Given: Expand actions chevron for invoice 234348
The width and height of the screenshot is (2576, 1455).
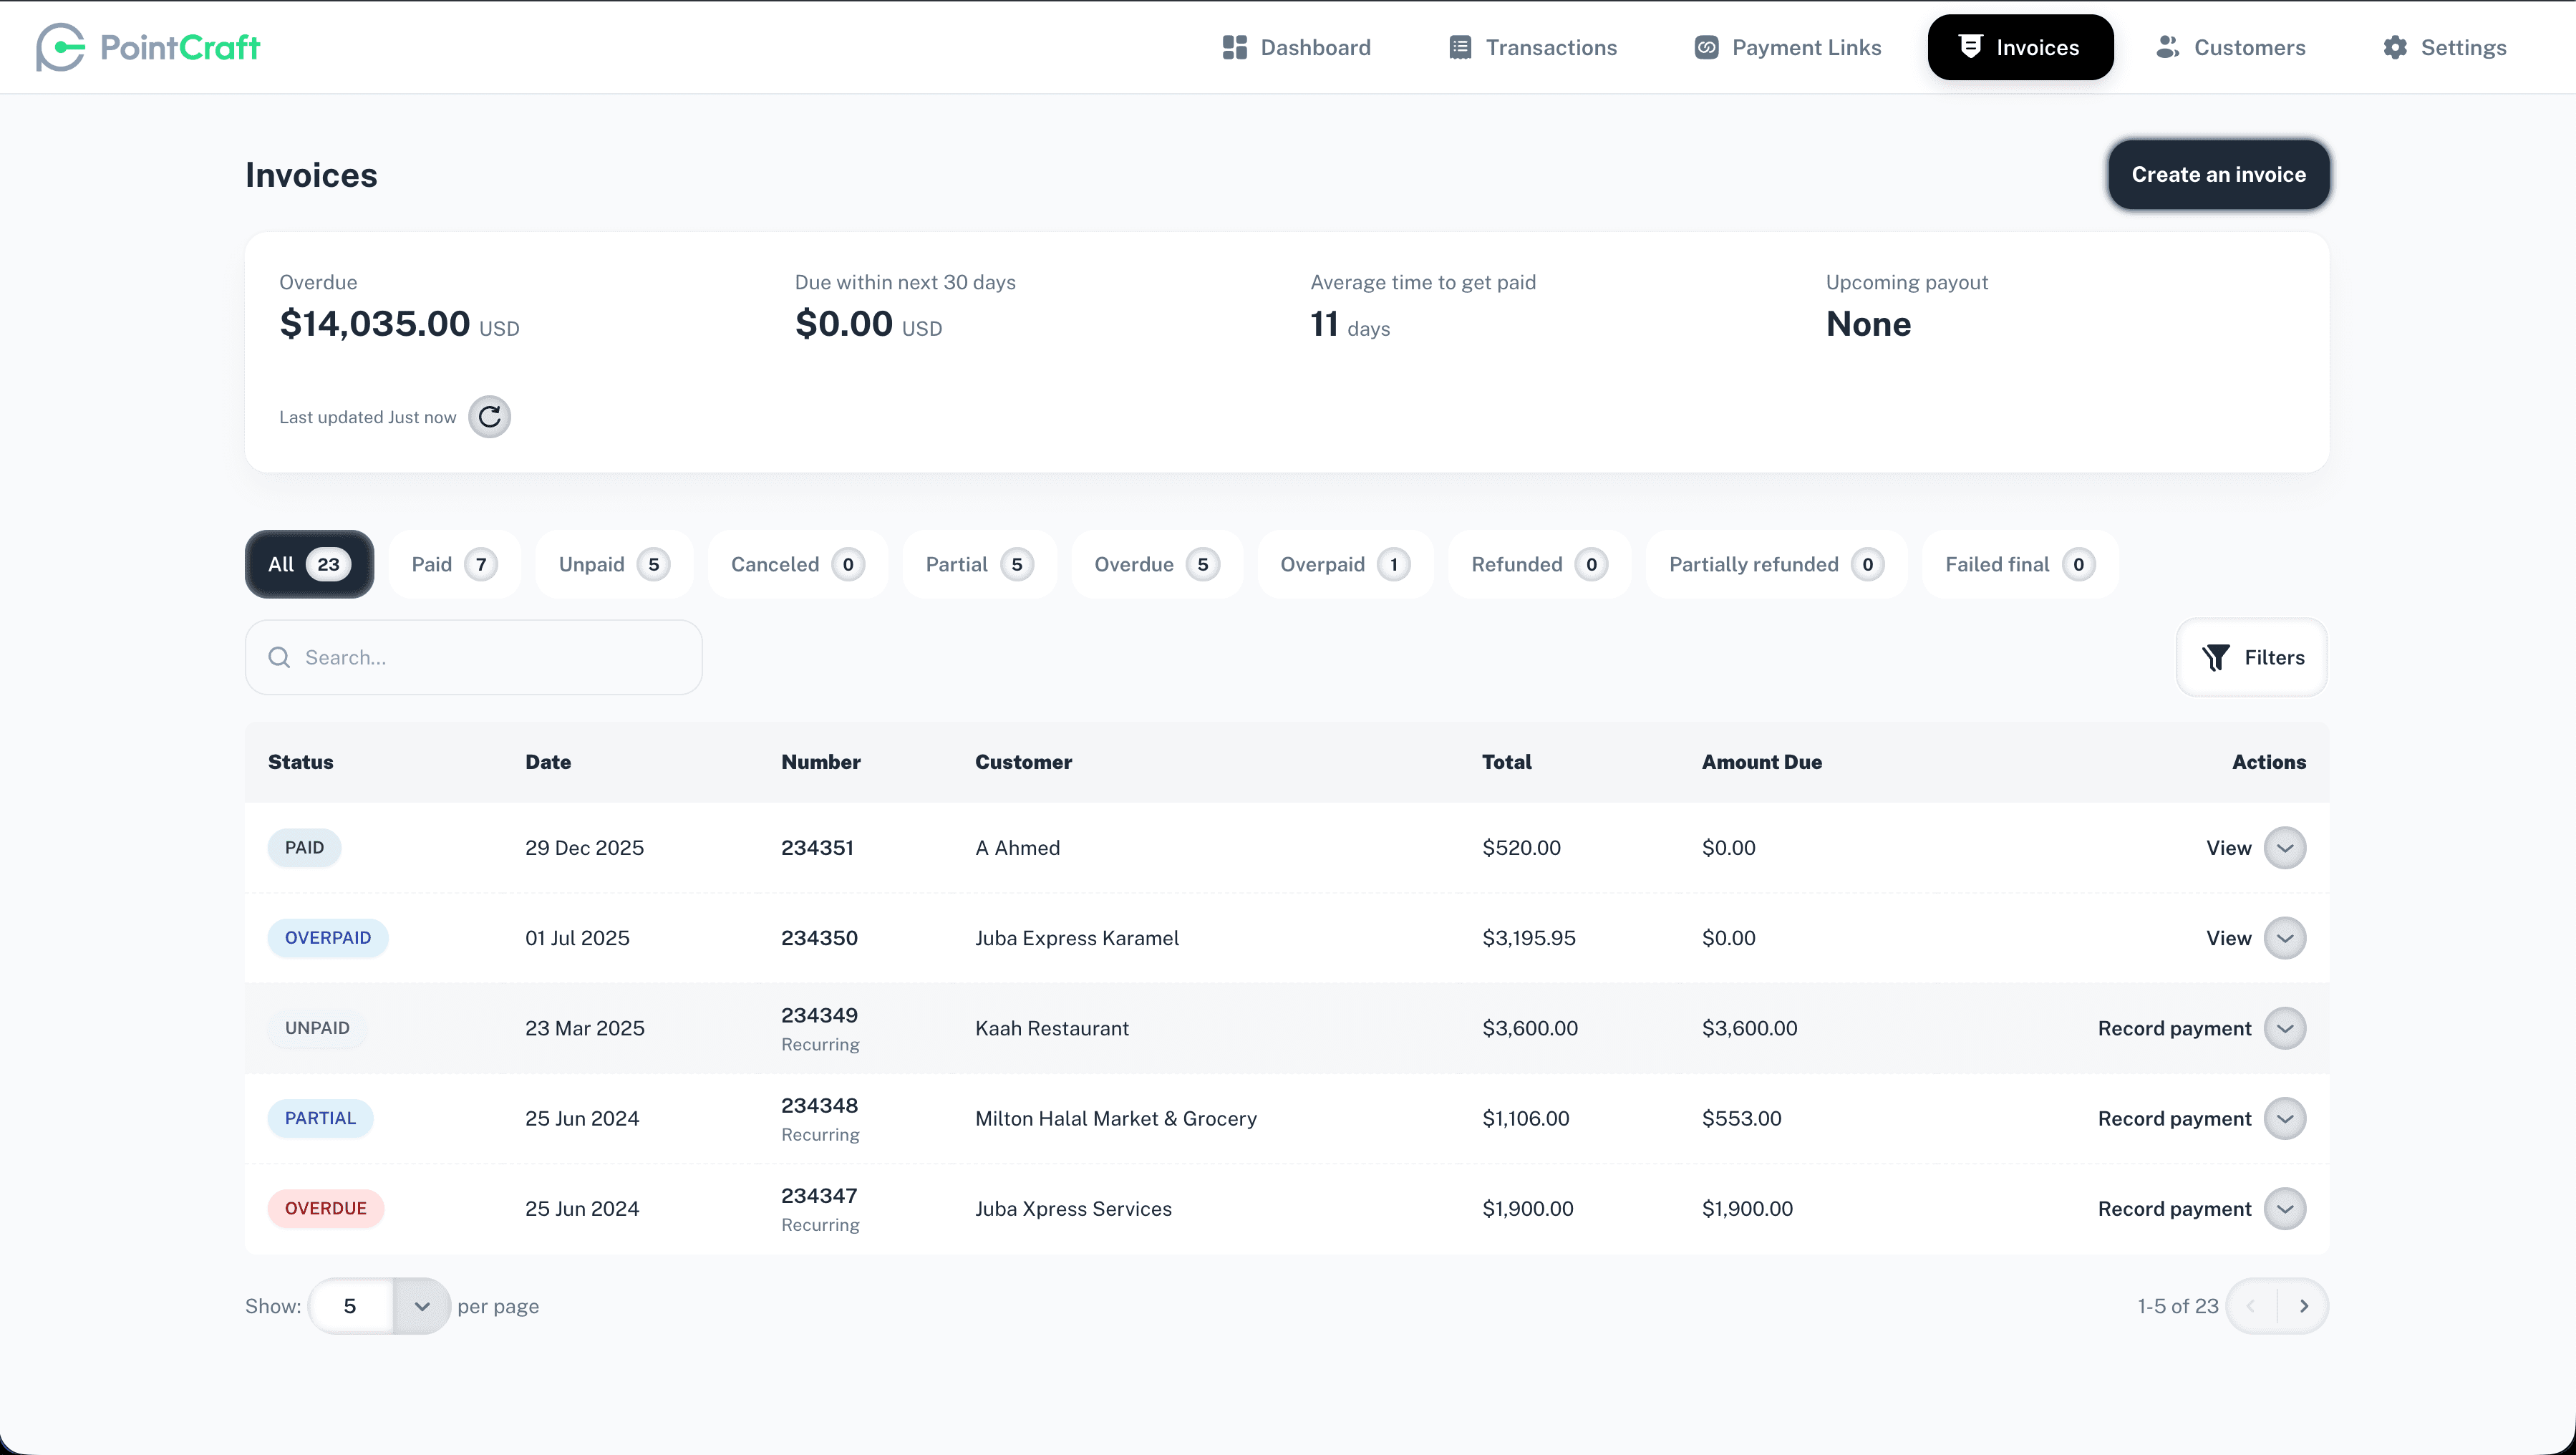Looking at the screenshot, I should pos(2285,1118).
